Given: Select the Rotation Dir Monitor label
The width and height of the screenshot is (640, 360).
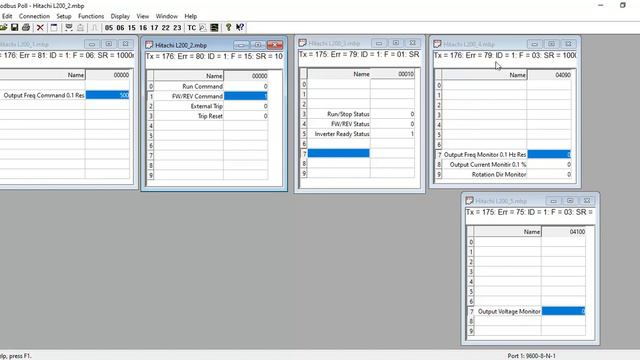Looking at the screenshot, I should (x=499, y=174).
